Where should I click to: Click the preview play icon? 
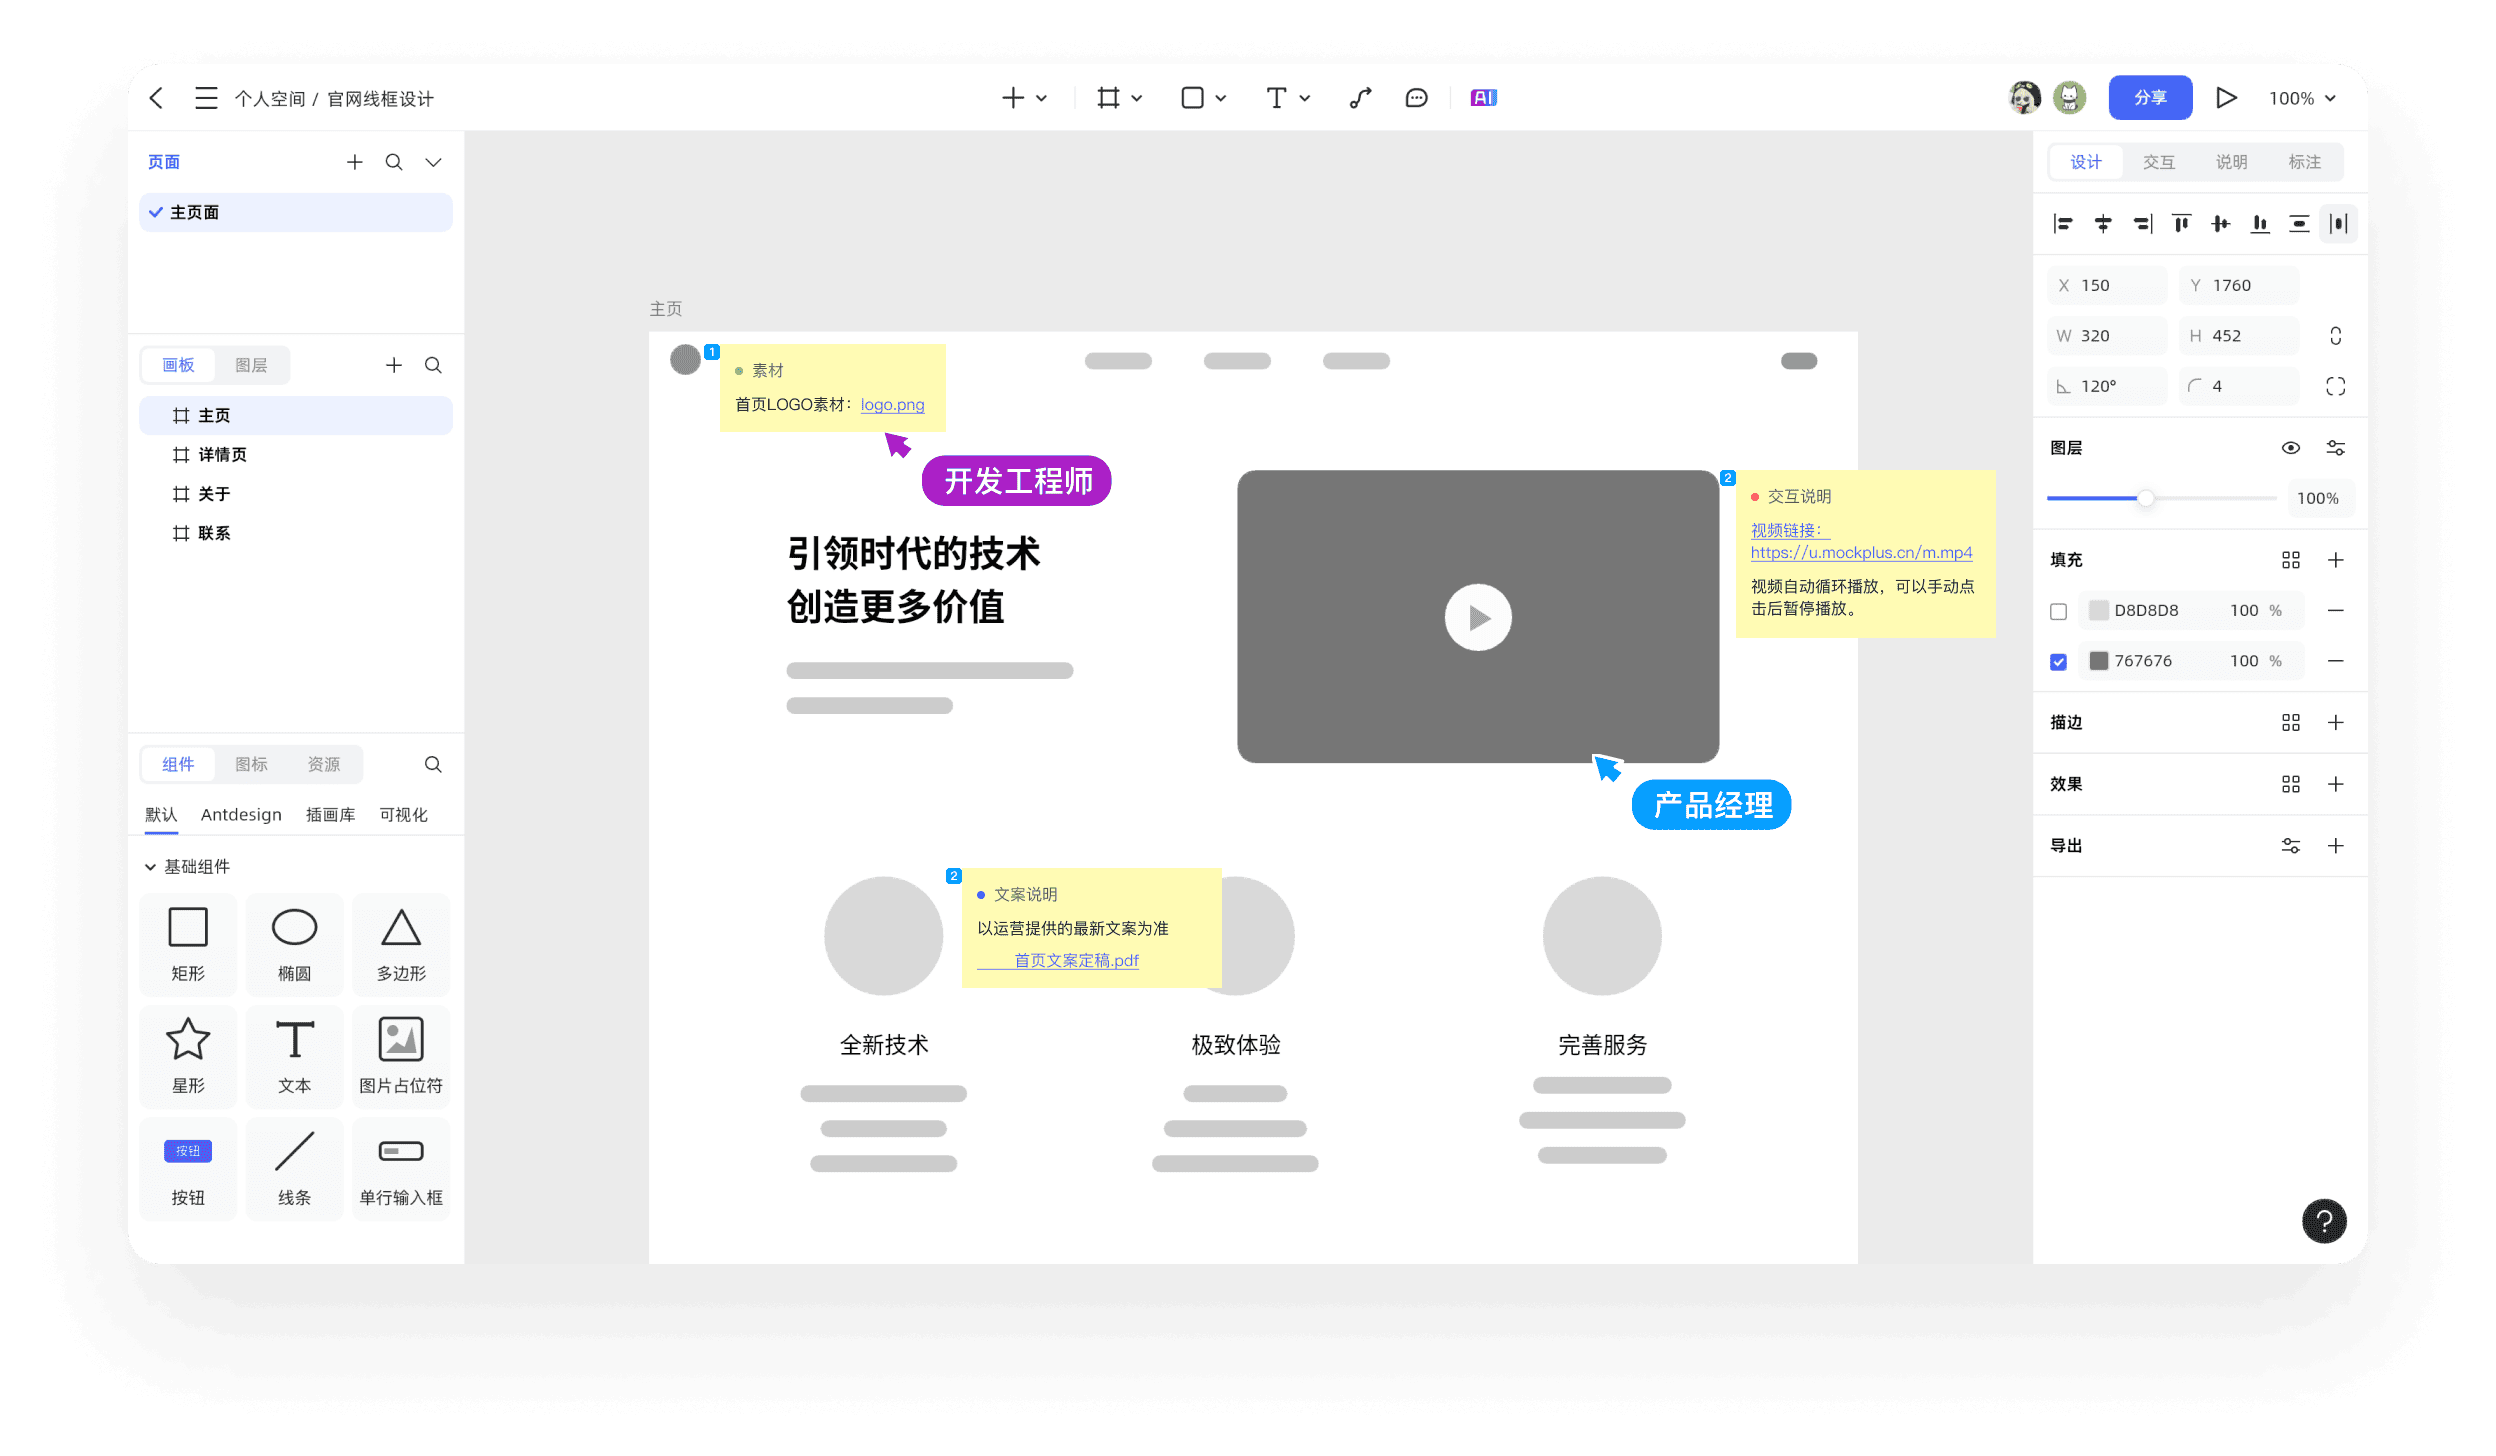click(x=2226, y=98)
